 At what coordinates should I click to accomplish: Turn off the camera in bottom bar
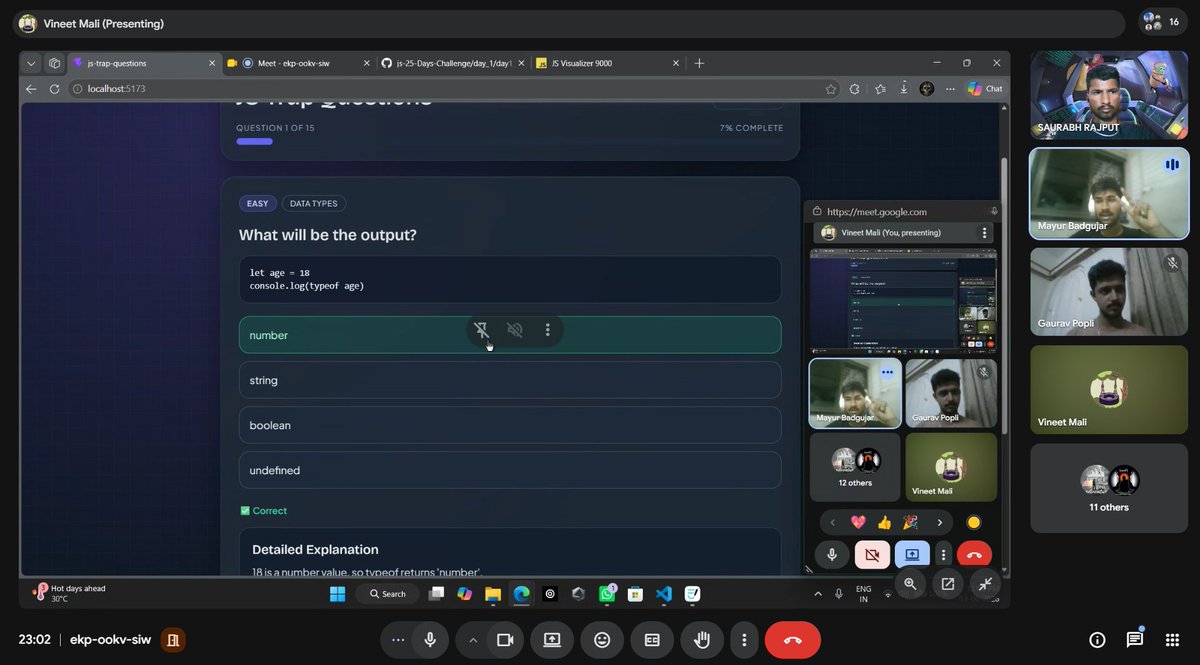coord(505,640)
